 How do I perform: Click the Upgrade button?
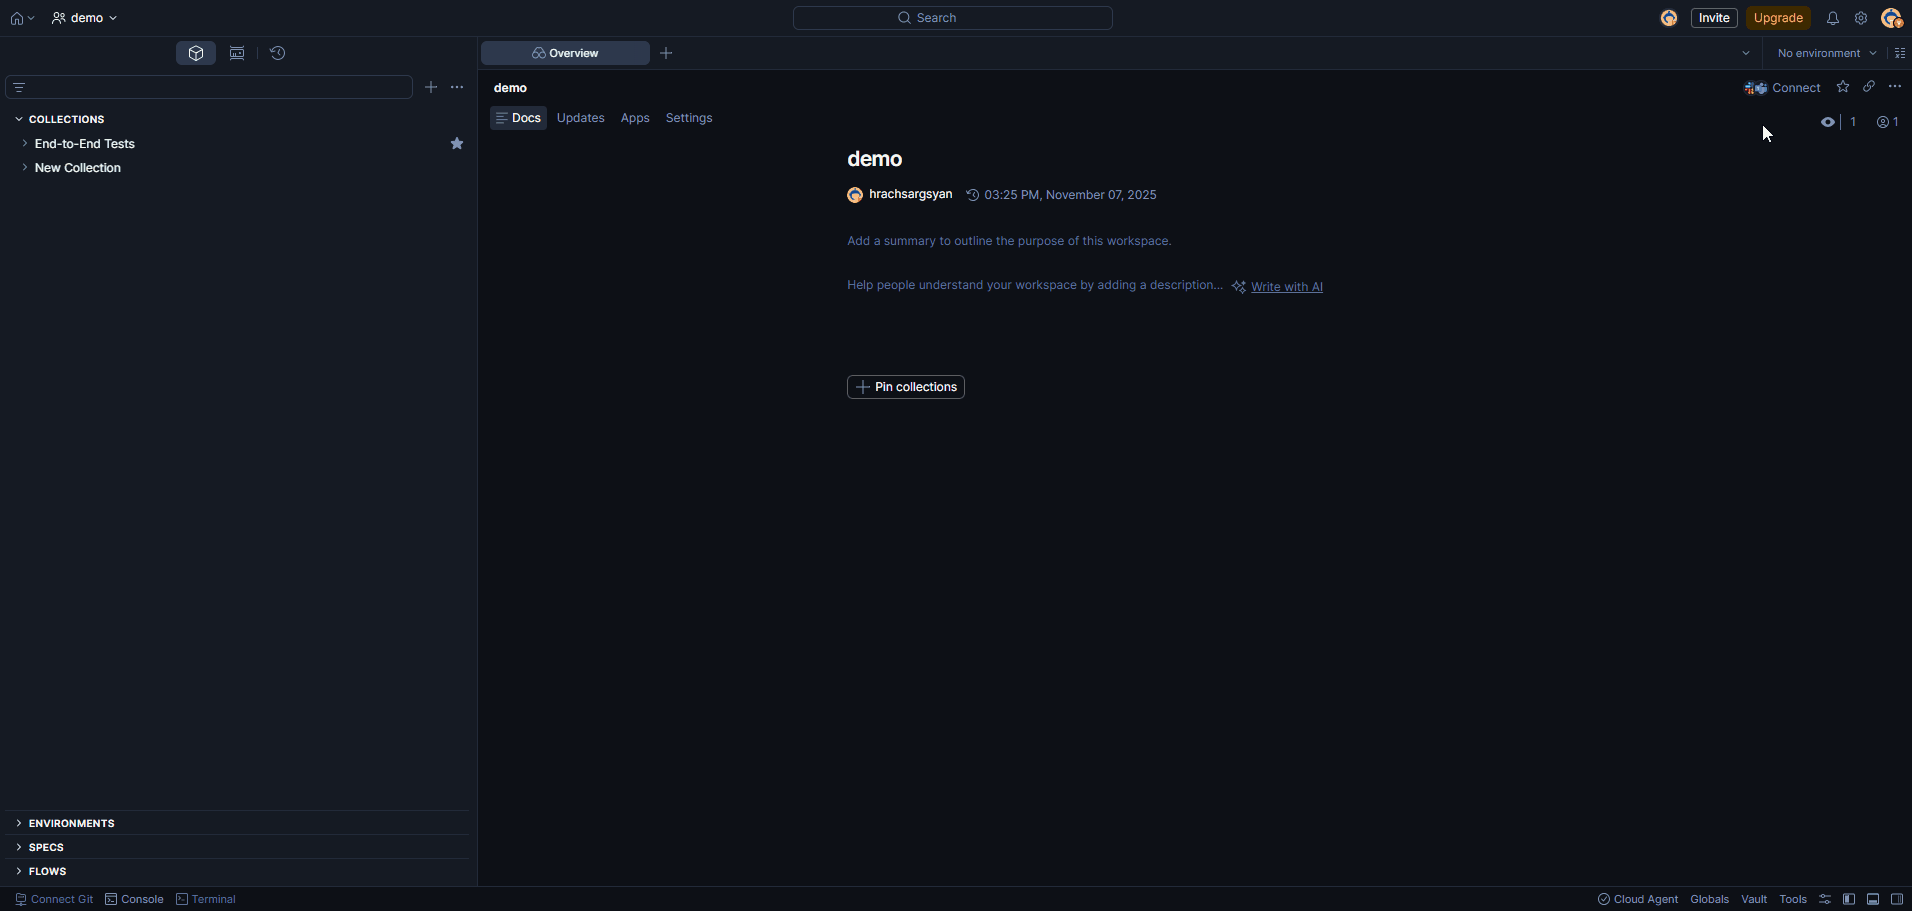point(1777,18)
